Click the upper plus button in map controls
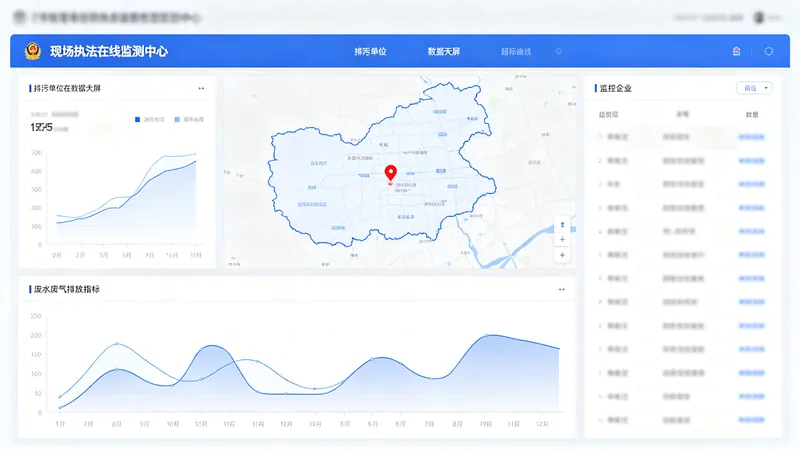 point(562,239)
